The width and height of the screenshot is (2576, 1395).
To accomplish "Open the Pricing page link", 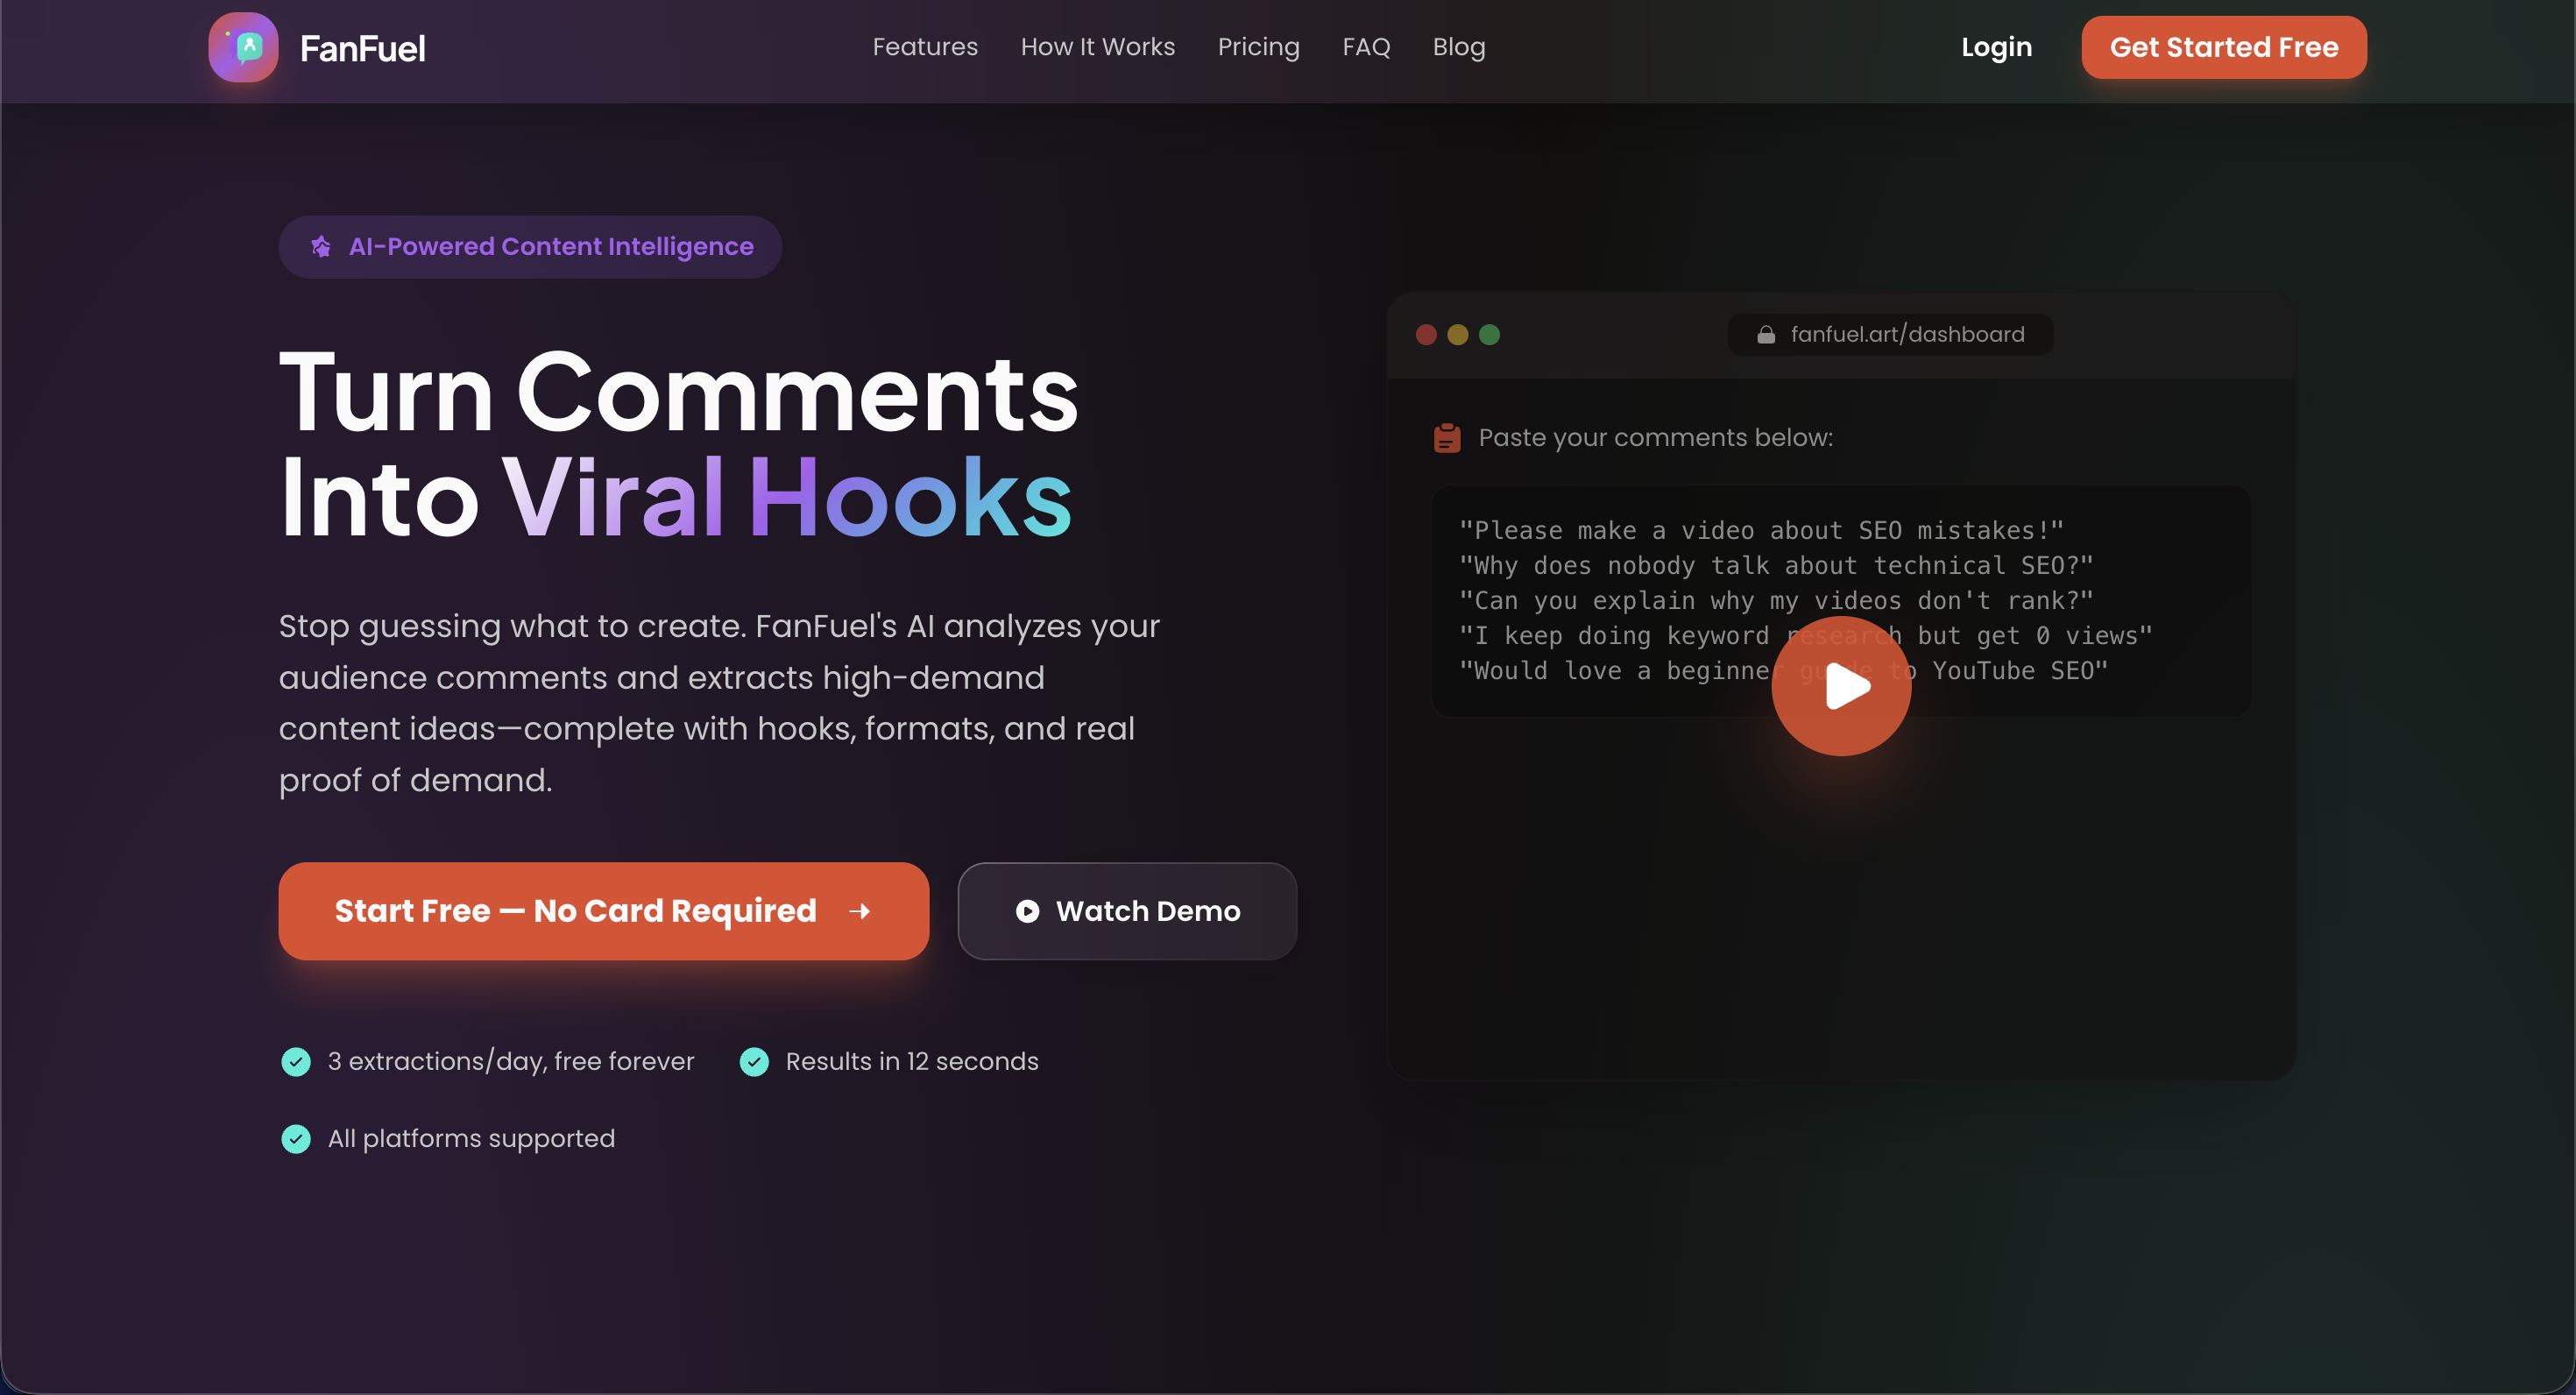I will coord(1258,47).
